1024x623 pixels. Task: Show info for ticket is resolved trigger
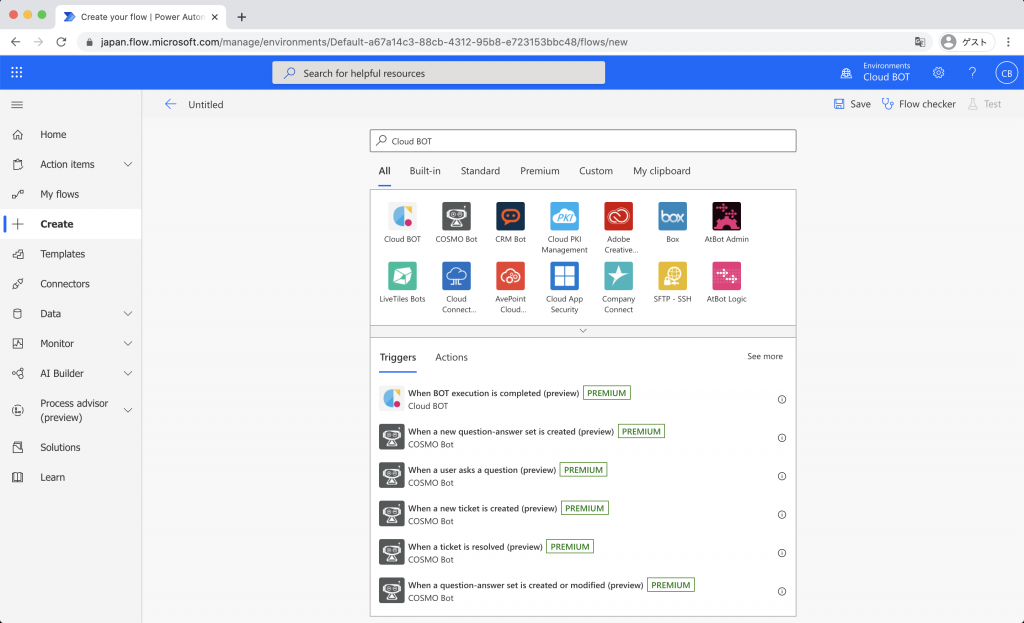[x=782, y=553]
